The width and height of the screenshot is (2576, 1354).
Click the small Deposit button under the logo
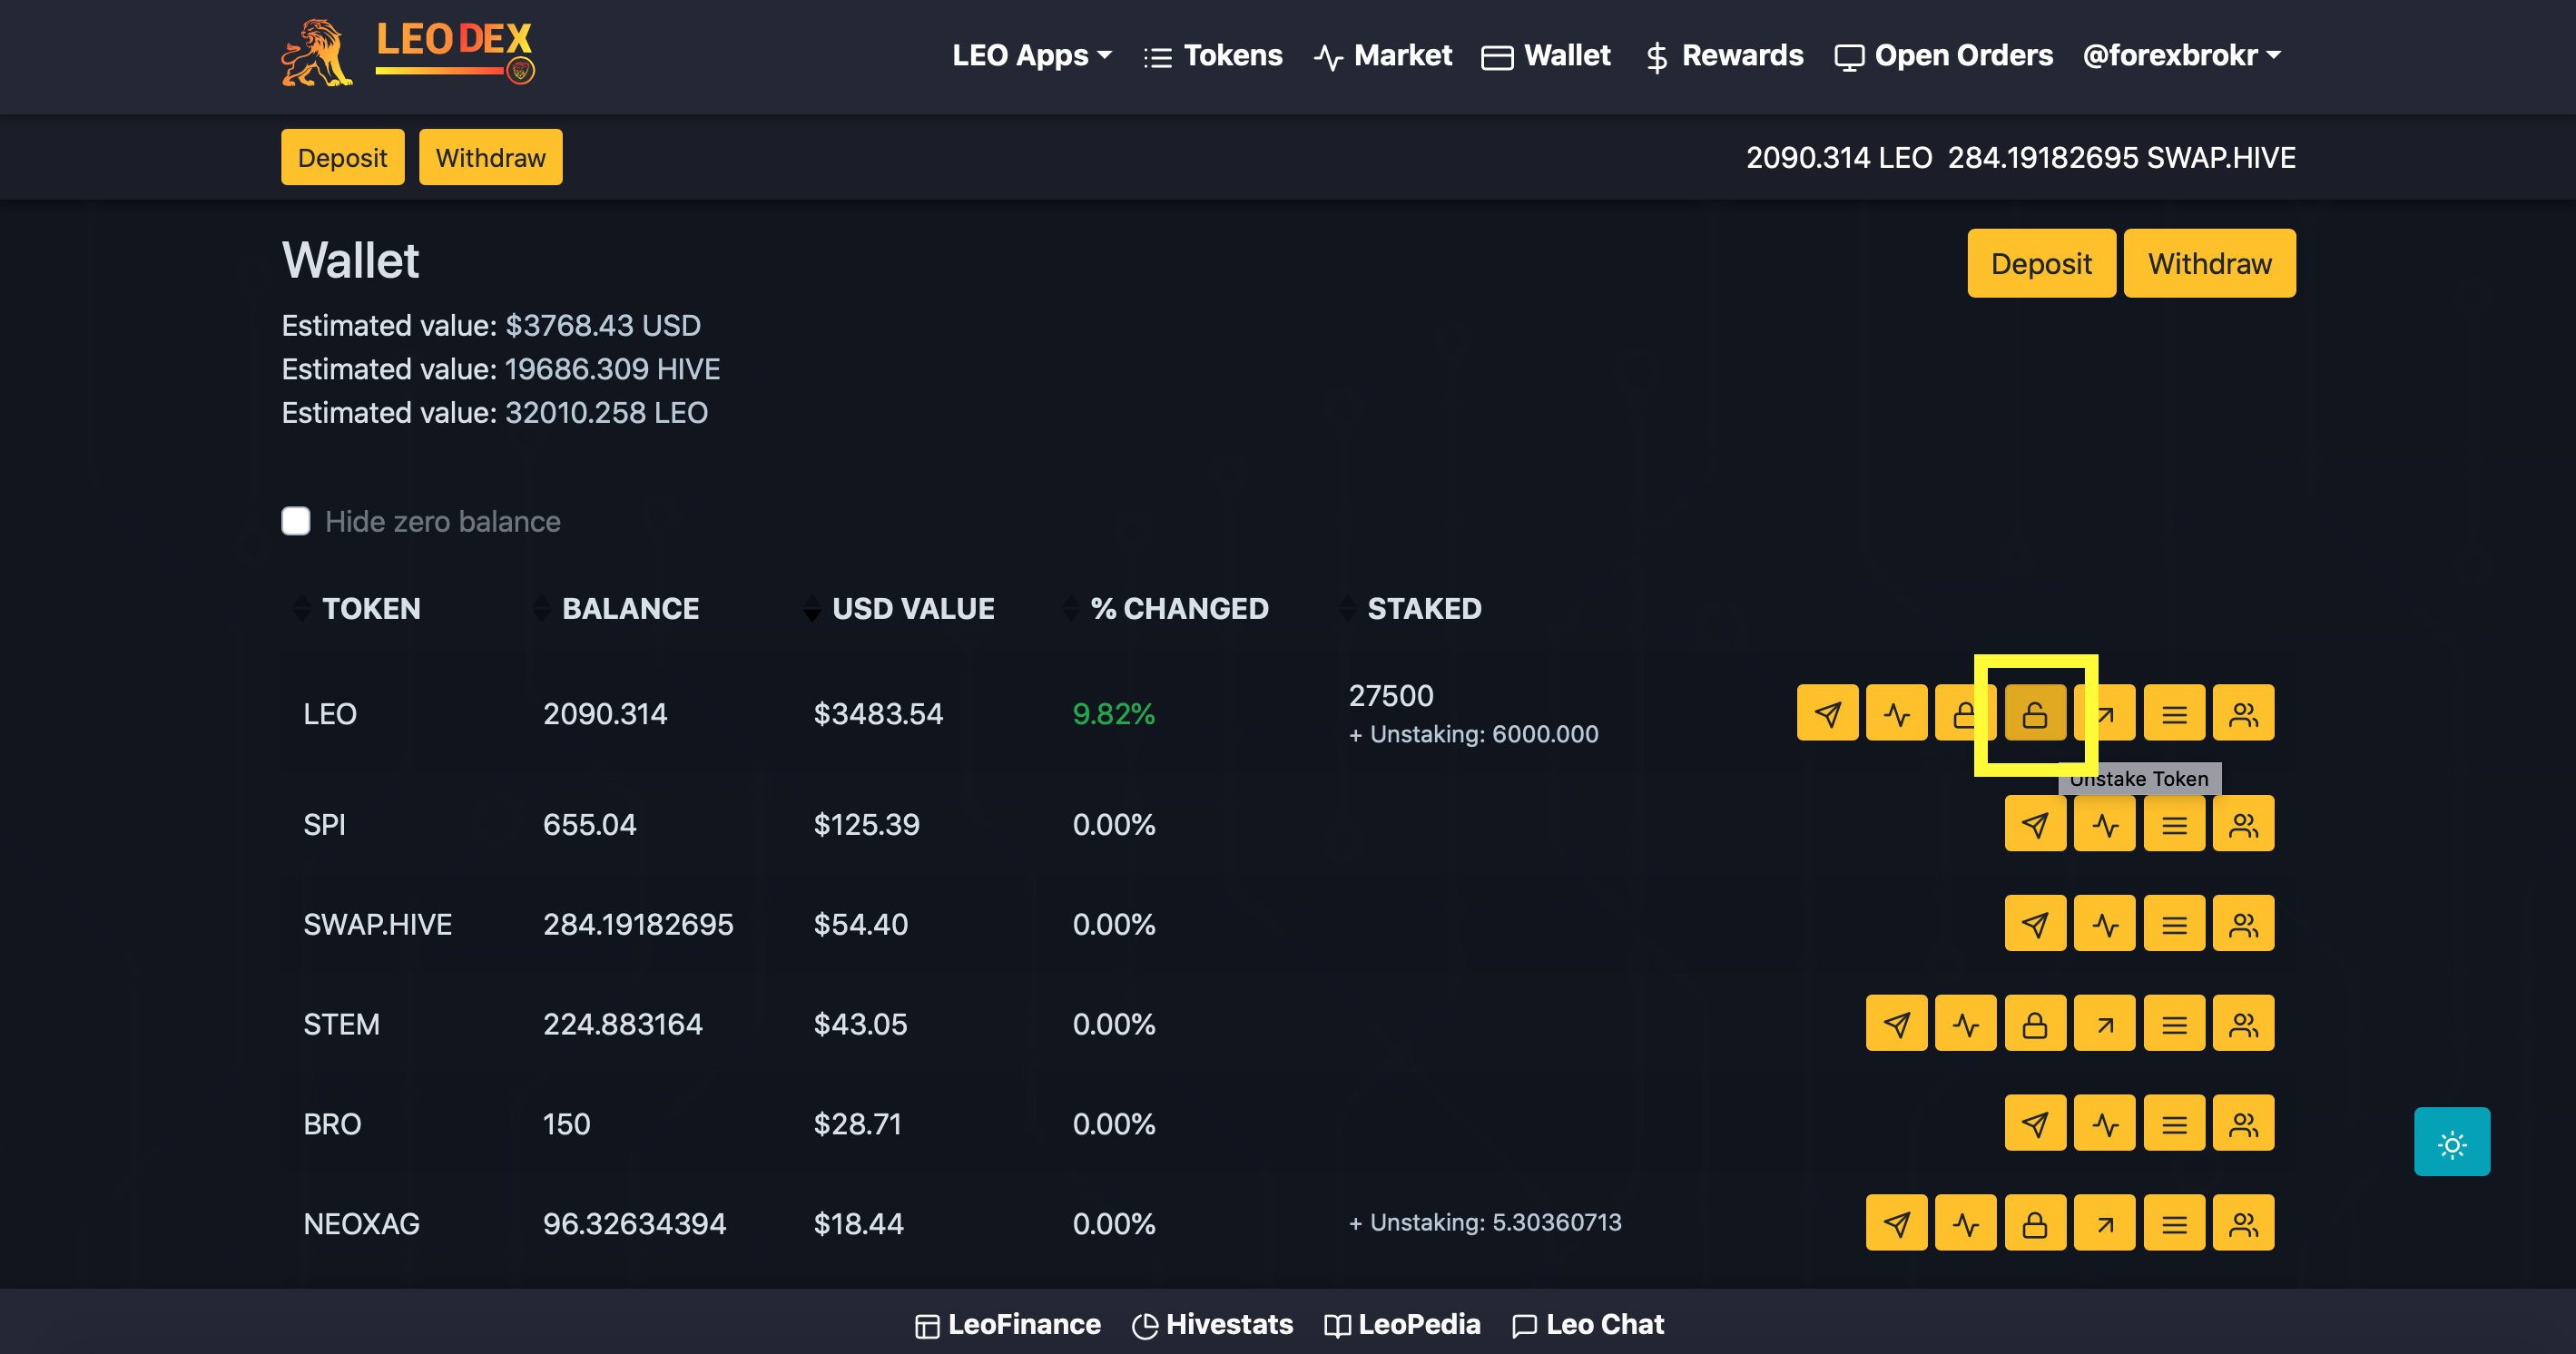point(343,157)
